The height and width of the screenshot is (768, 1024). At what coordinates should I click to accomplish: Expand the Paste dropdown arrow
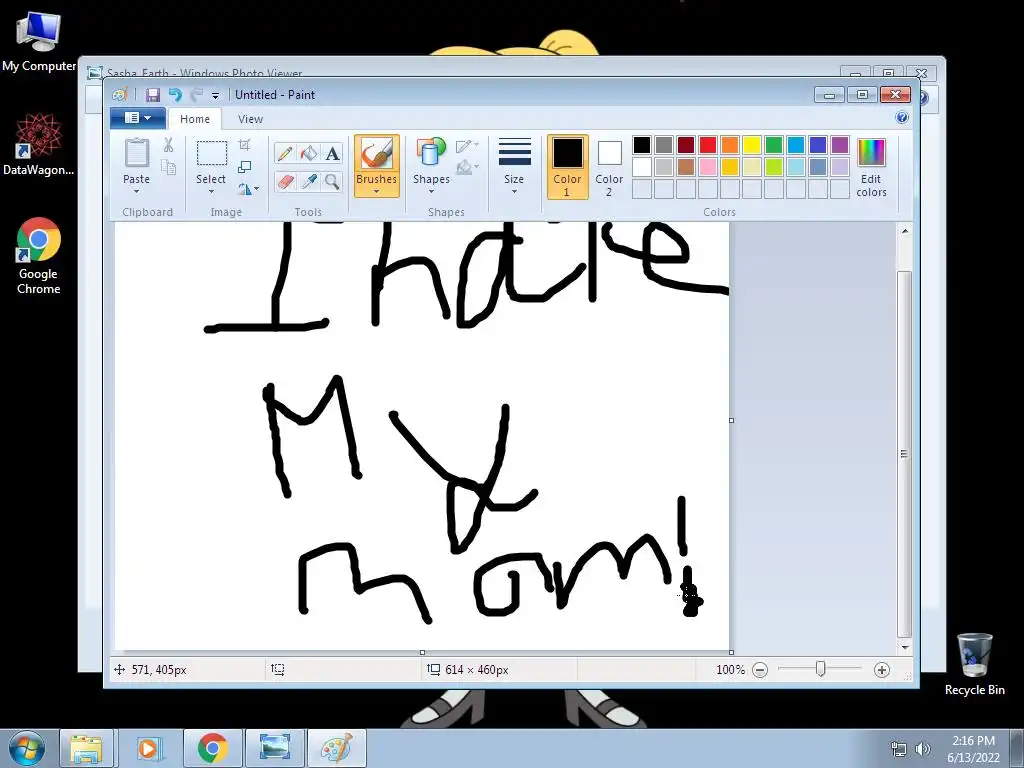coord(136,192)
